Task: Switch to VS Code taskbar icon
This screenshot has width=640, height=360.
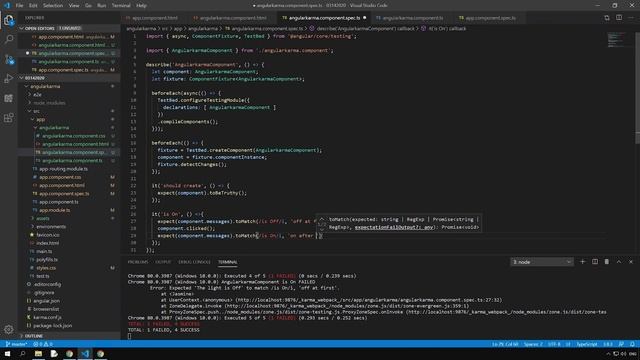Action: point(85,354)
